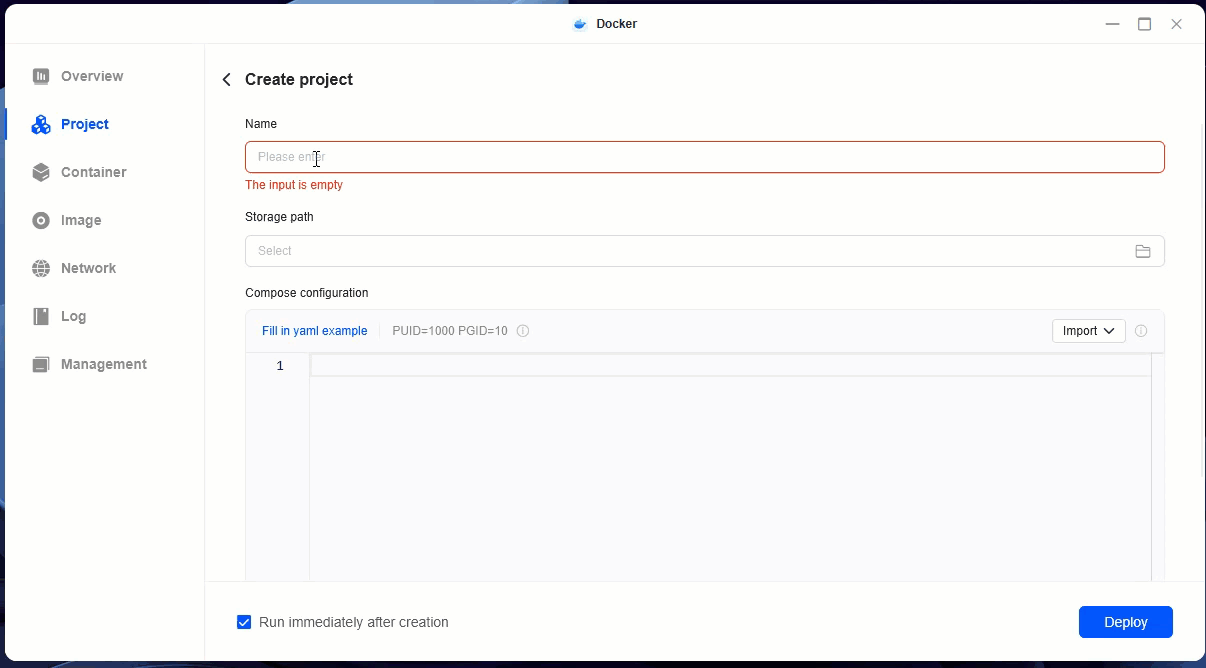Click the Overview sidebar icon

pyautogui.click(x=41, y=76)
